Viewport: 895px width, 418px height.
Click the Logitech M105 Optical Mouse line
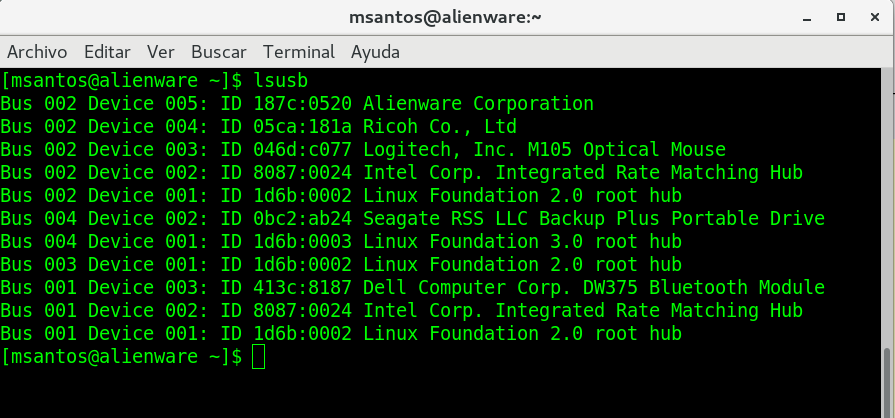tap(363, 150)
